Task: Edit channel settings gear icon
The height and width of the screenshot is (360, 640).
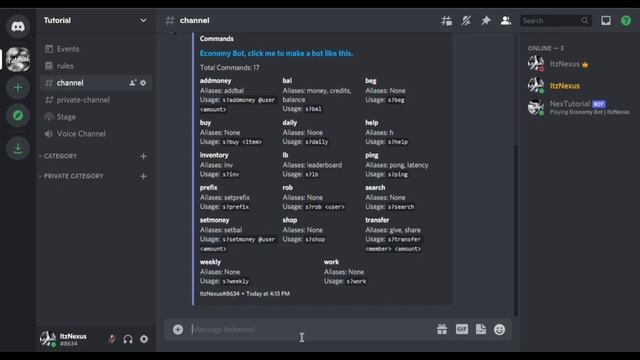Action: click(143, 83)
